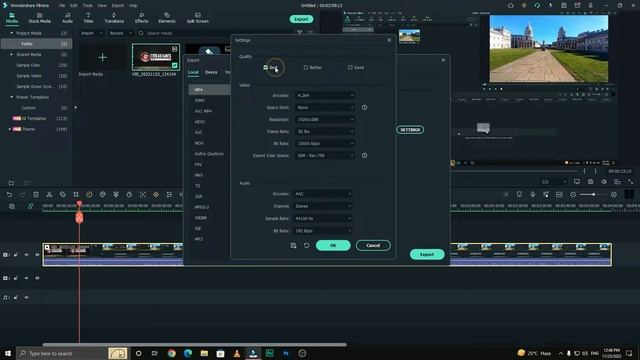Click the Windows Start button
This screenshot has height=360, width=640.
tap(7, 353)
